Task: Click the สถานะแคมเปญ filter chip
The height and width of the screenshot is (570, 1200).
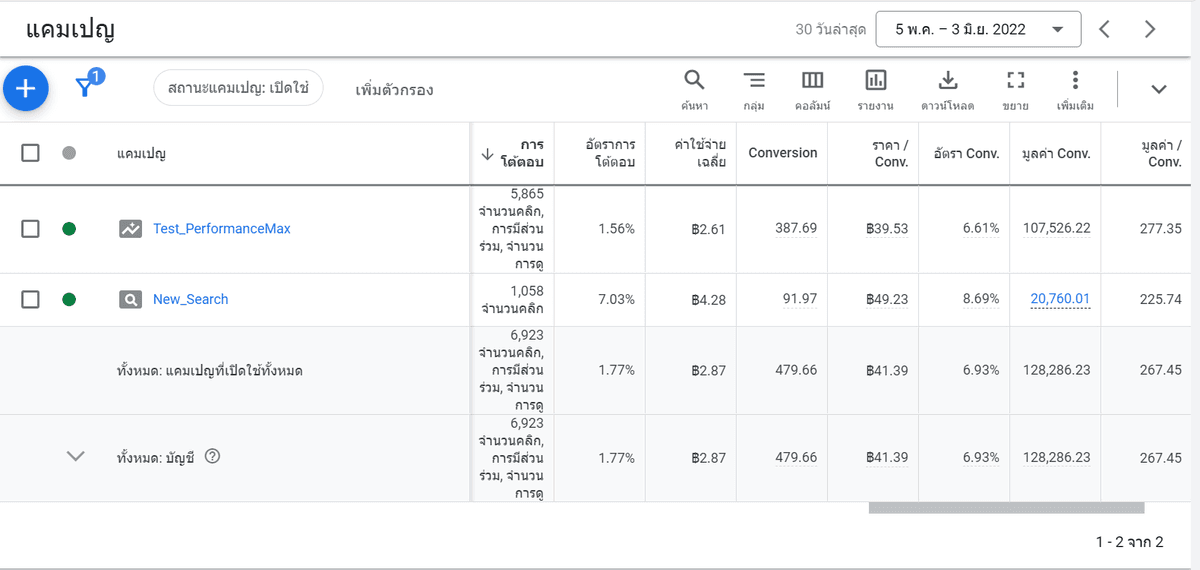Action: tap(238, 88)
